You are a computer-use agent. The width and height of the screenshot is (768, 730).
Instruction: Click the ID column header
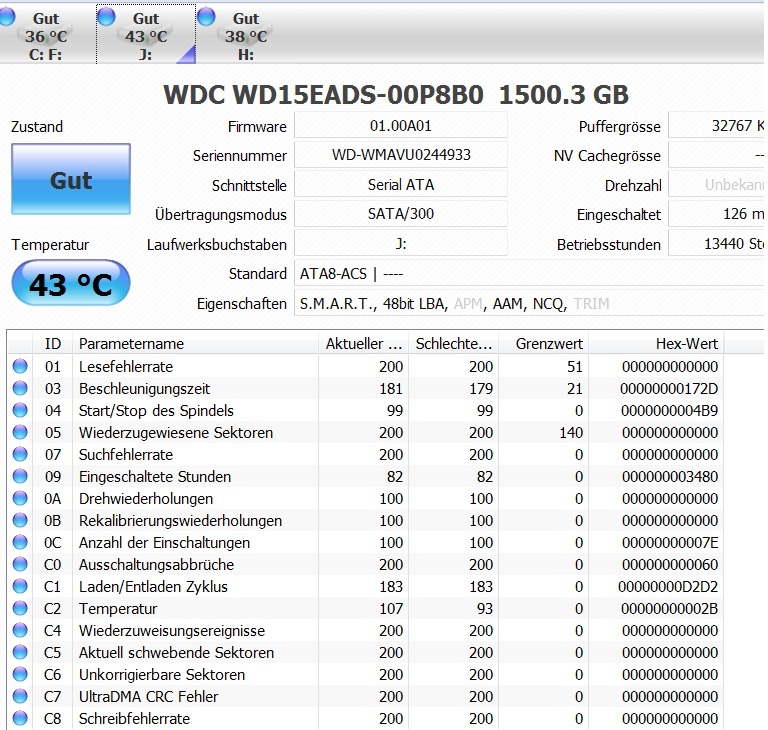pyautogui.click(x=52, y=343)
